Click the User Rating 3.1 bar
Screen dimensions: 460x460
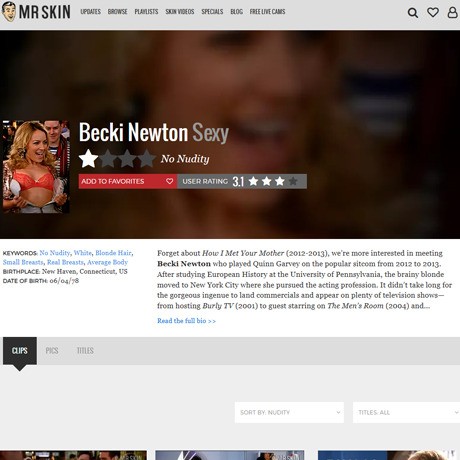tap(242, 181)
